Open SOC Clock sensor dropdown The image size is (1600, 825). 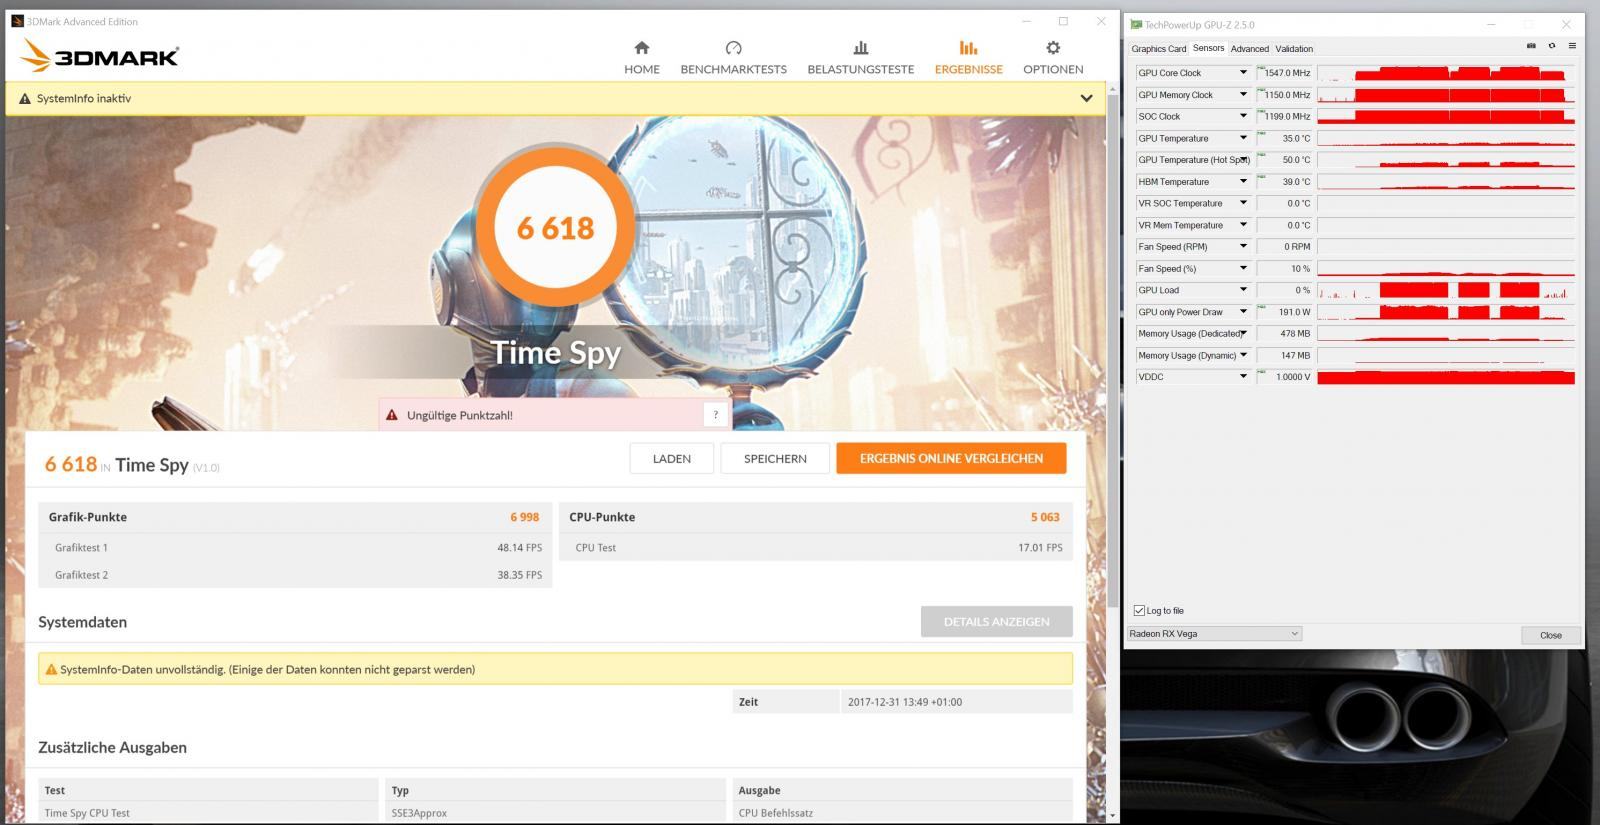[x=1243, y=116]
